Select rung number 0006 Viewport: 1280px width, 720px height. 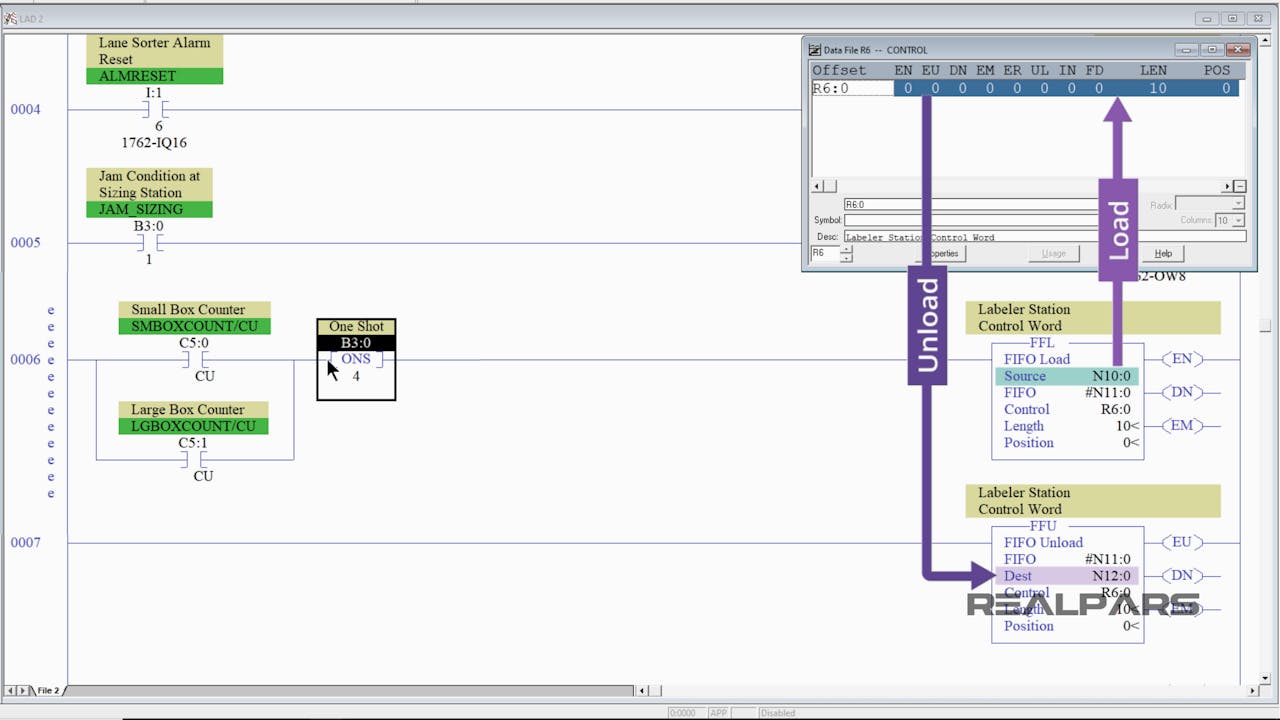coord(25,359)
